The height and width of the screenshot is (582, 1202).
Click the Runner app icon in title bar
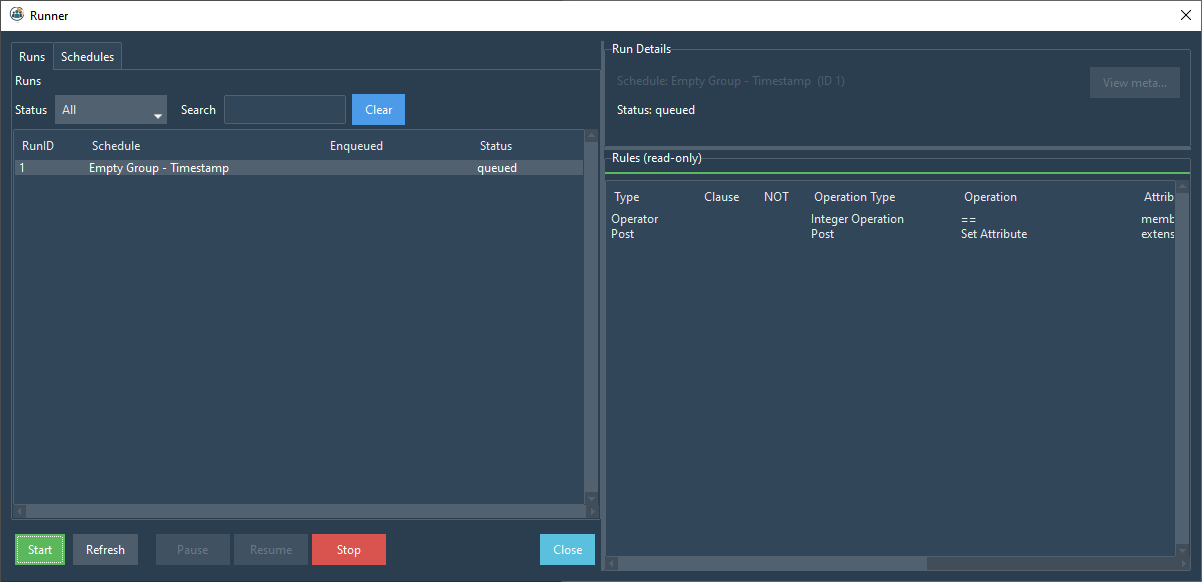(x=16, y=15)
